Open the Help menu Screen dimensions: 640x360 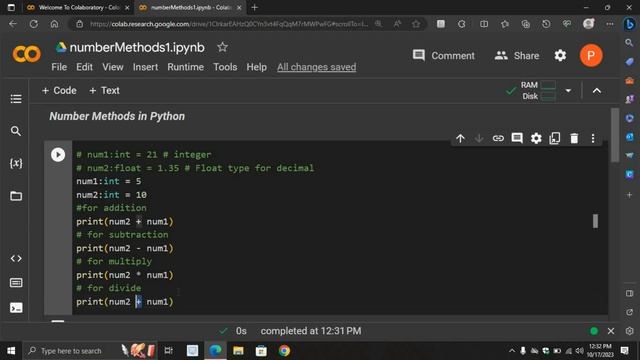[256, 67]
